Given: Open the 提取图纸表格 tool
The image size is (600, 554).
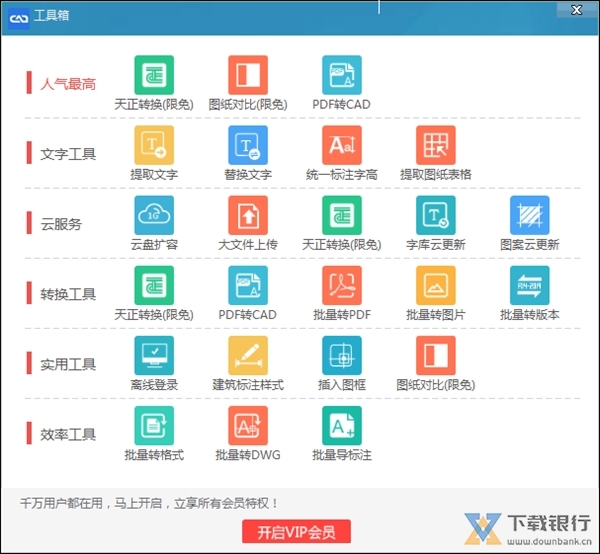Looking at the screenshot, I should pyautogui.click(x=436, y=145).
